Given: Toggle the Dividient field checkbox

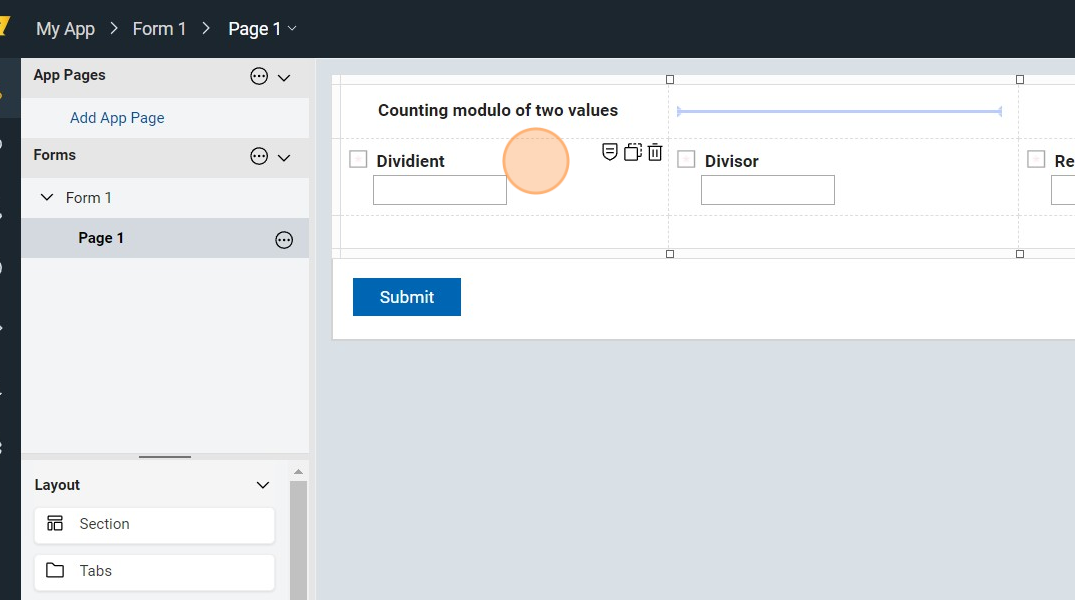Looking at the screenshot, I should click(x=358, y=160).
